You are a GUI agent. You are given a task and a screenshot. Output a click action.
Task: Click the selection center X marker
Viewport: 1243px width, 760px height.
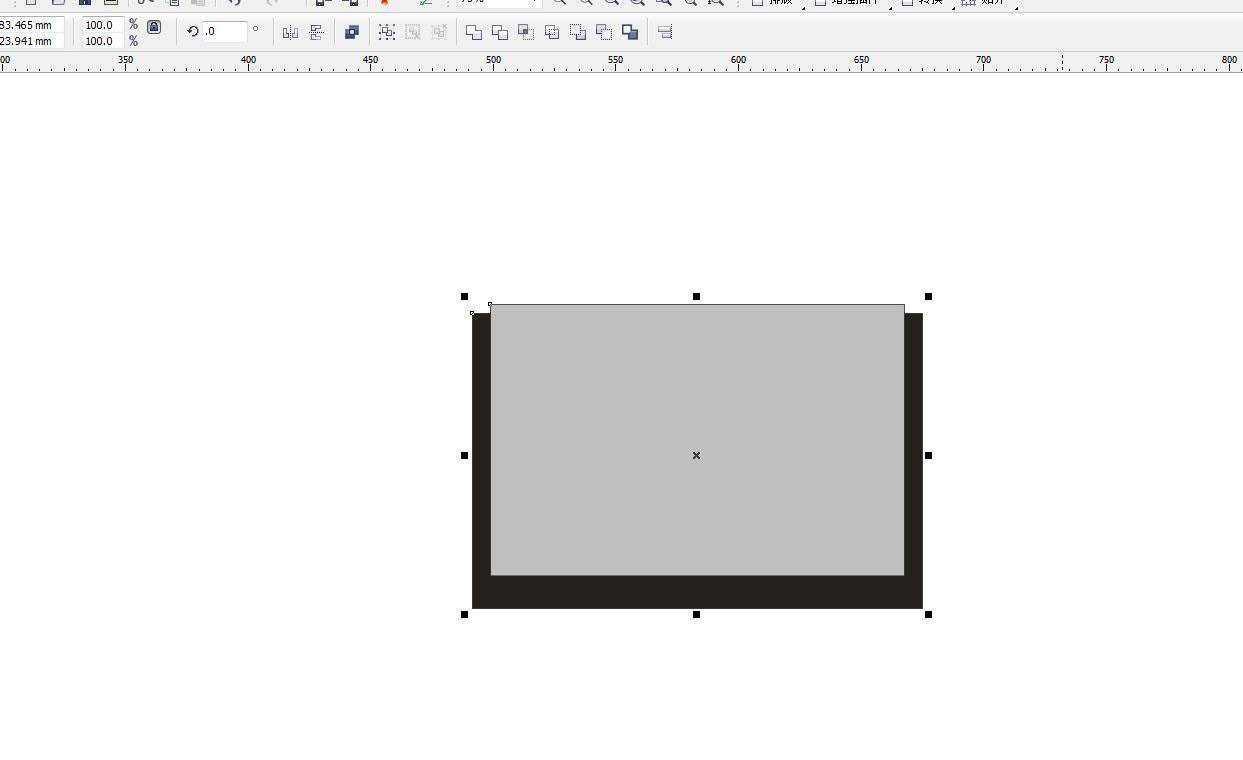tap(696, 456)
